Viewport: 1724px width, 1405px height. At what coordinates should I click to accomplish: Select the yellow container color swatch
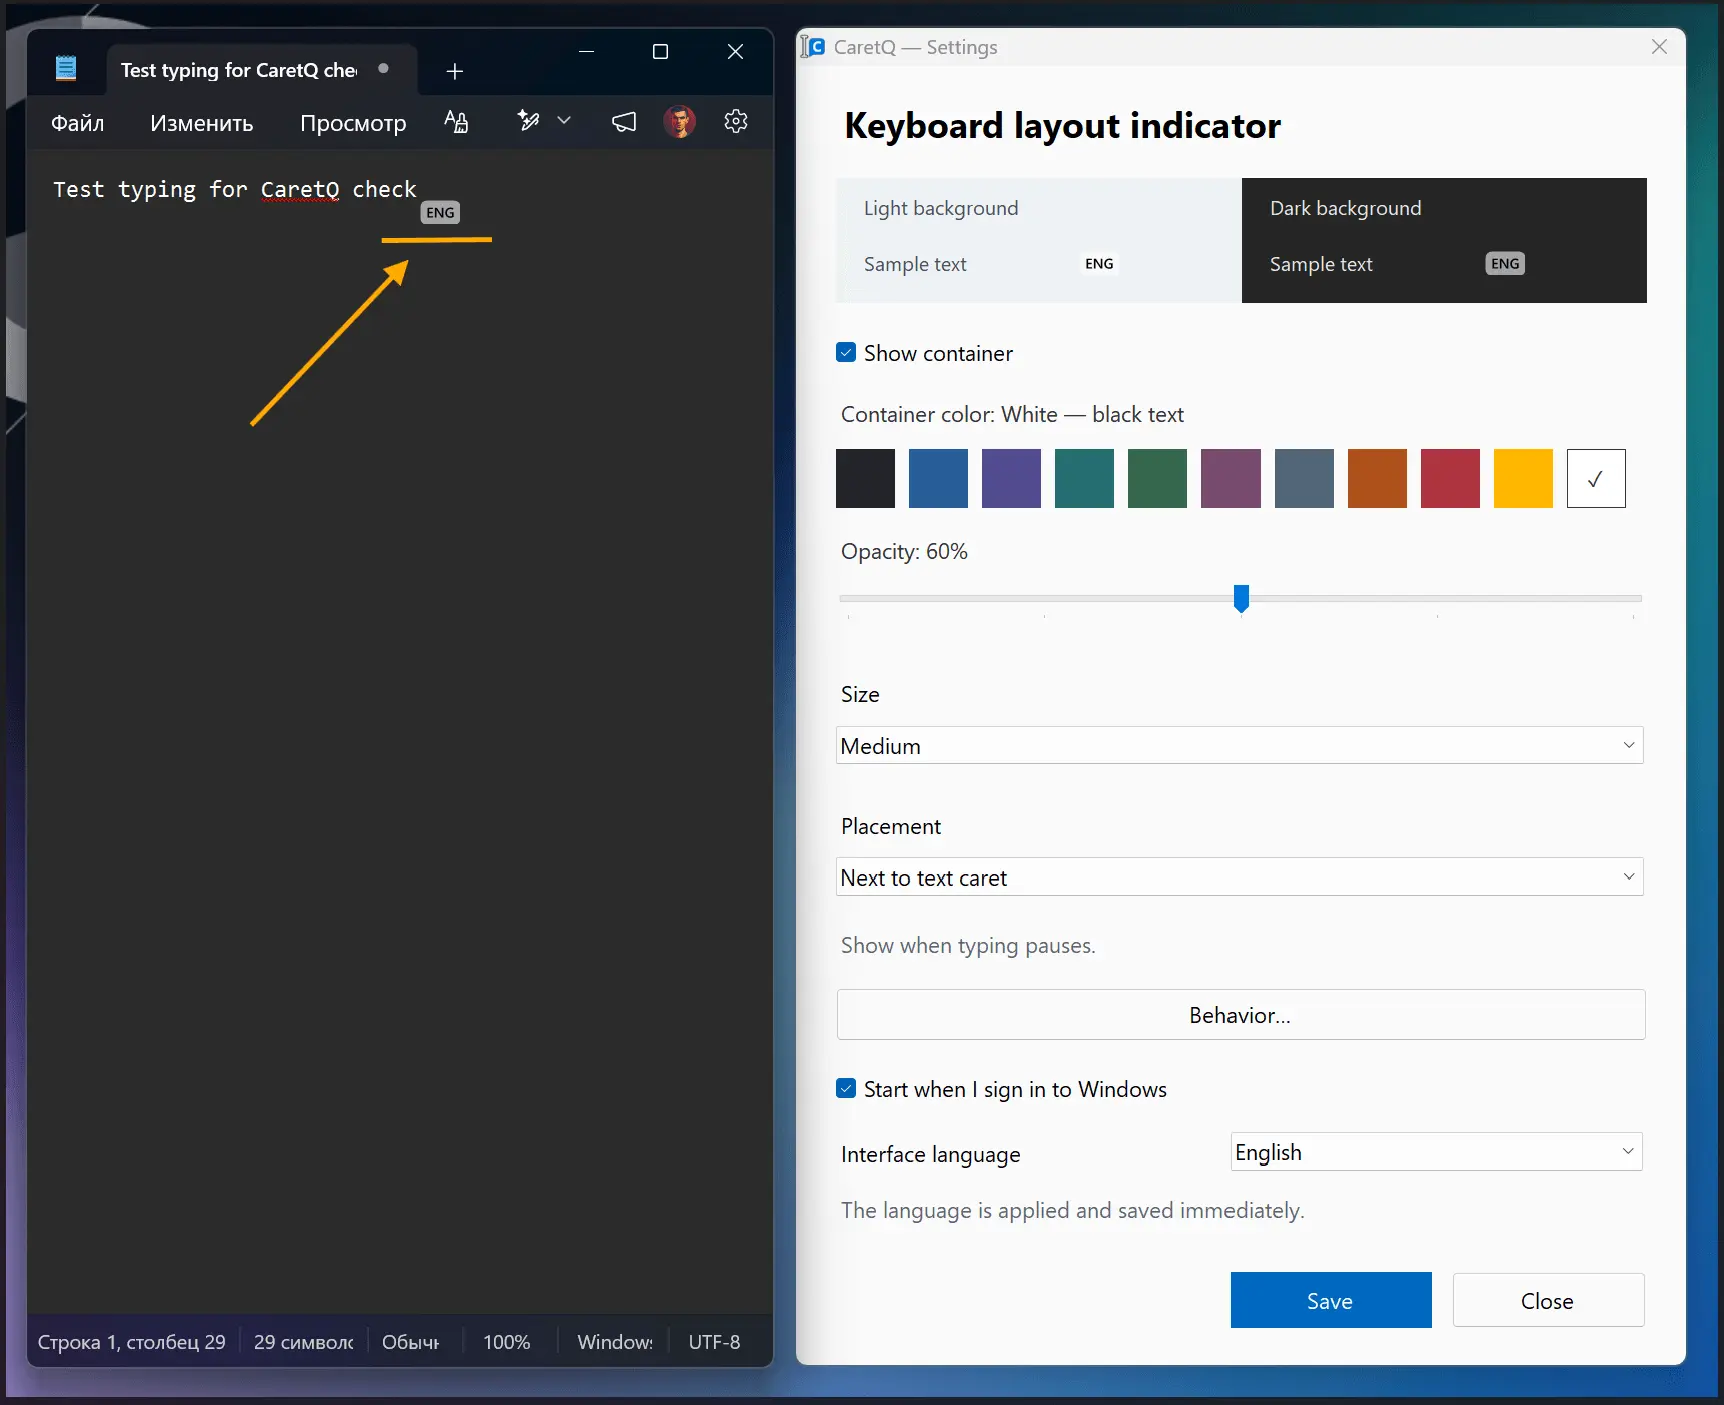point(1523,478)
